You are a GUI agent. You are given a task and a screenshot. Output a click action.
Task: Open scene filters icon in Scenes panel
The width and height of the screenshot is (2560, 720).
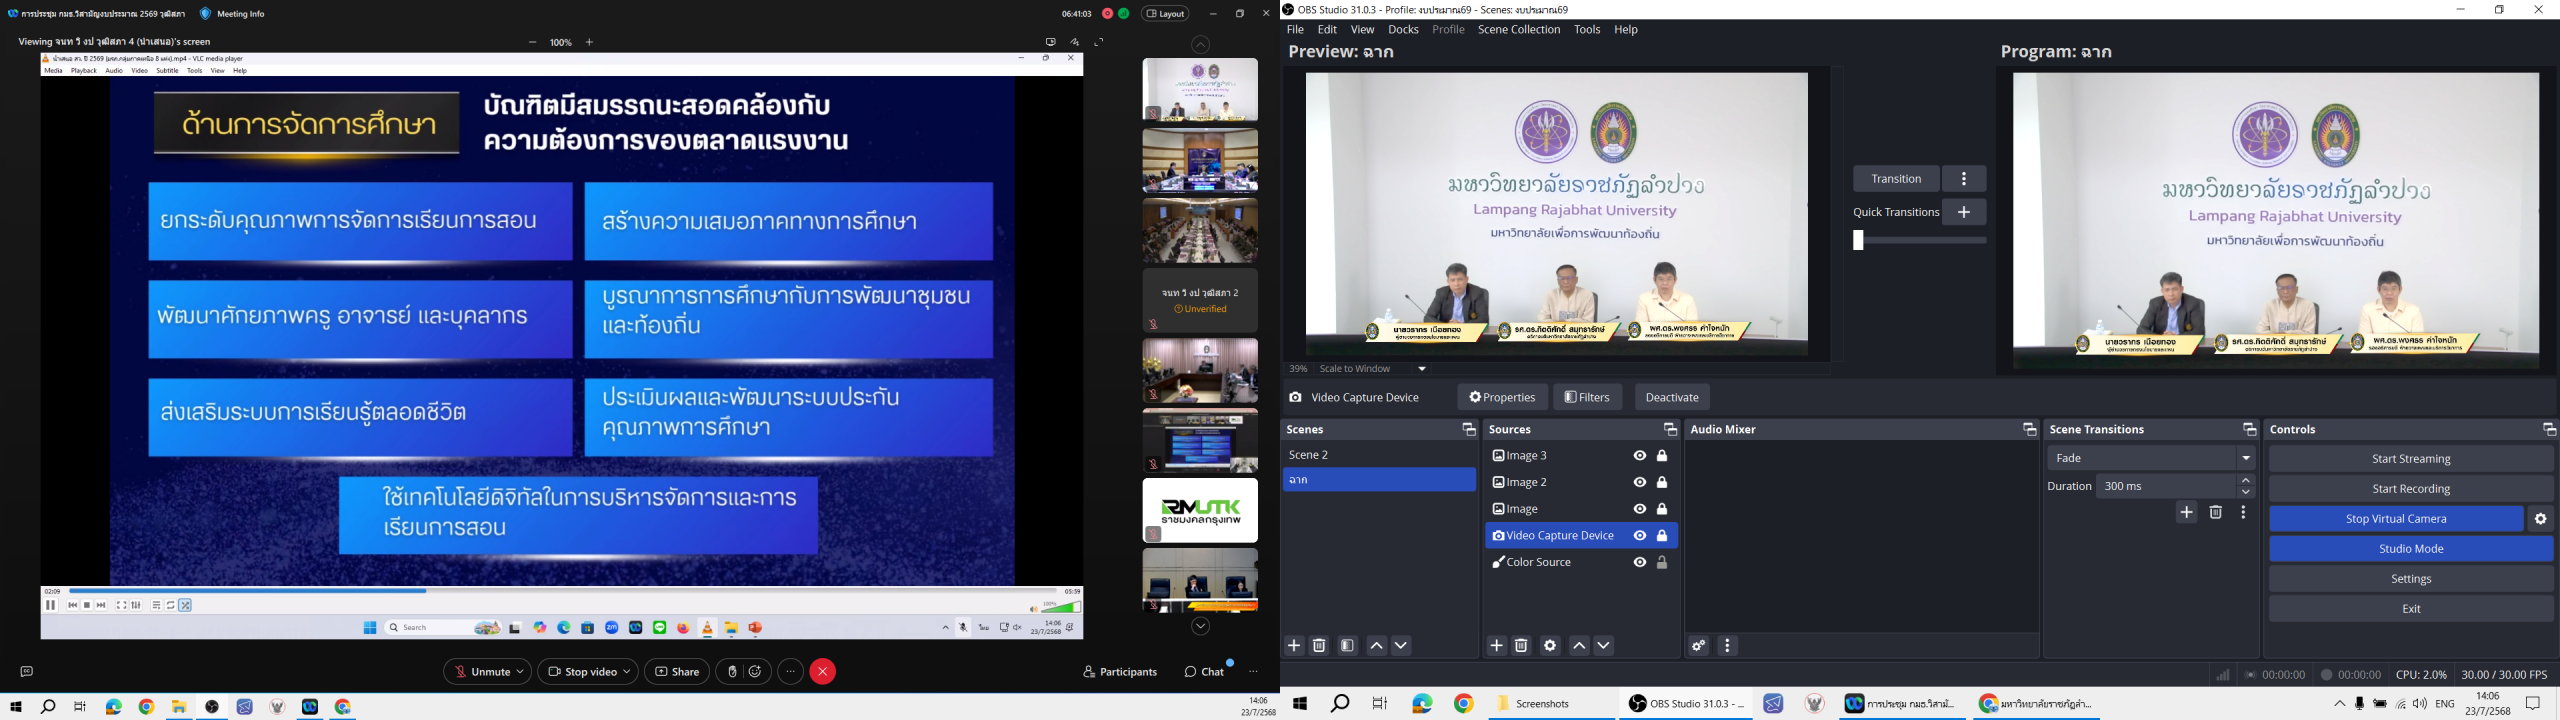click(1348, 646)
